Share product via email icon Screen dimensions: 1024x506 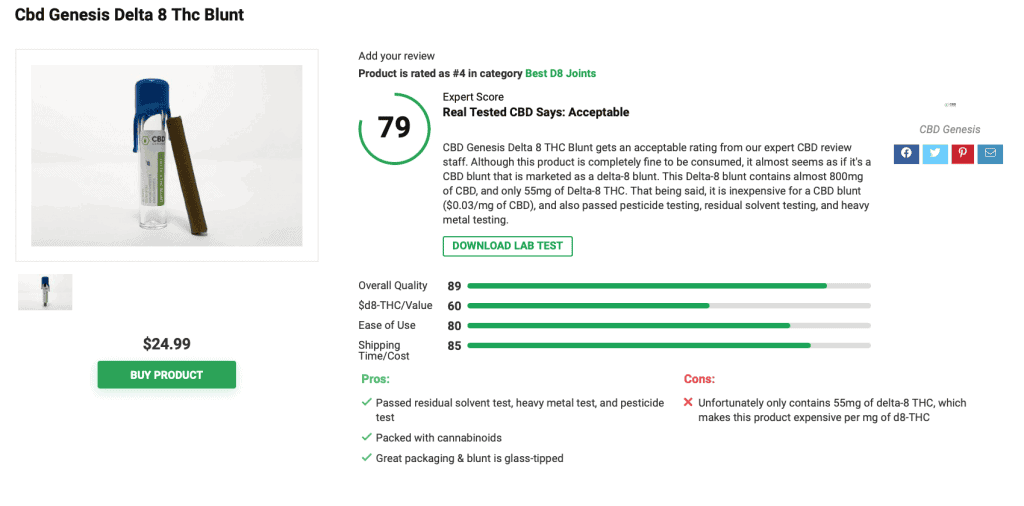coord(991,153)
